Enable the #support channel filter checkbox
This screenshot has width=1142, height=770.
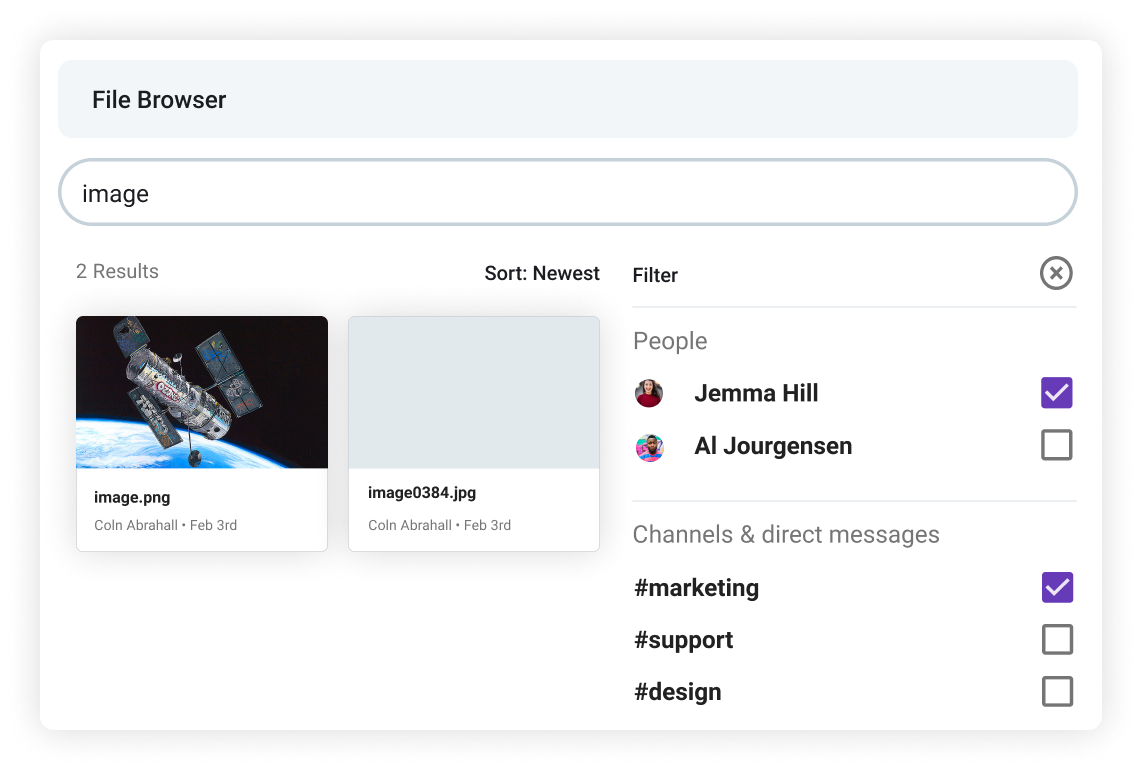[1056, 639]
